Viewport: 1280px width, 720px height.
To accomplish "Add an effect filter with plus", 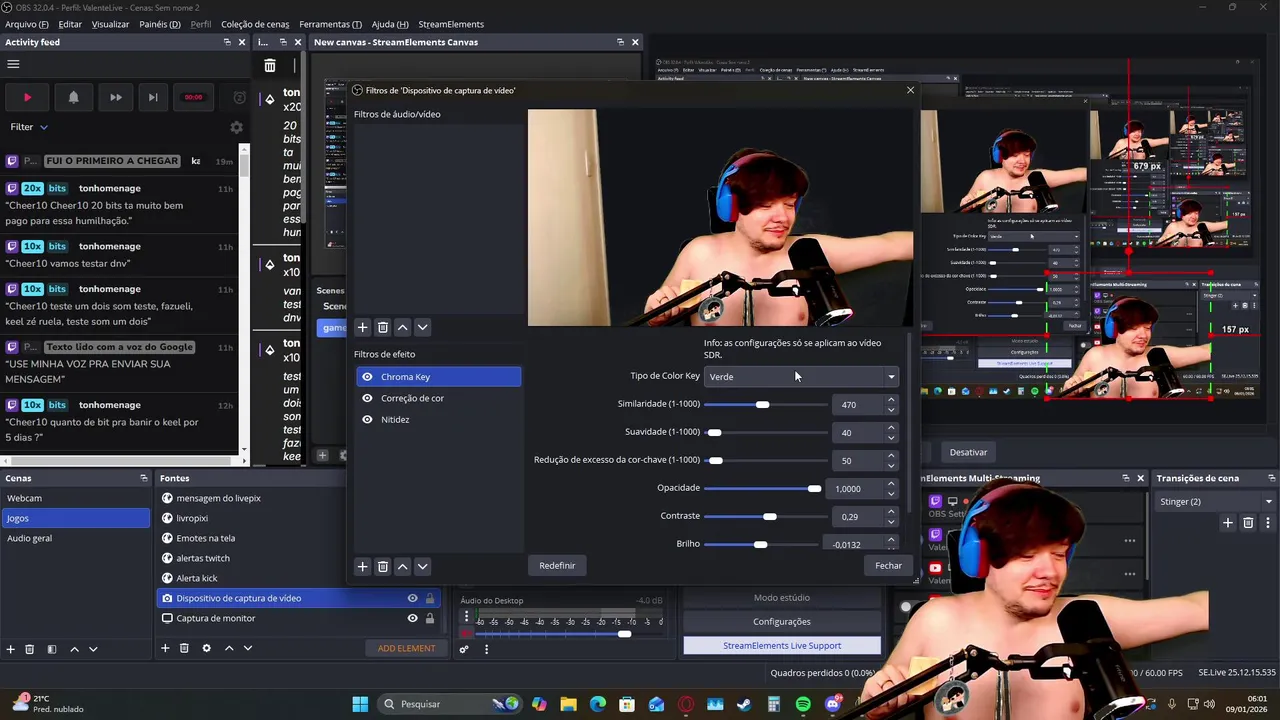I will tap(363, 567).
